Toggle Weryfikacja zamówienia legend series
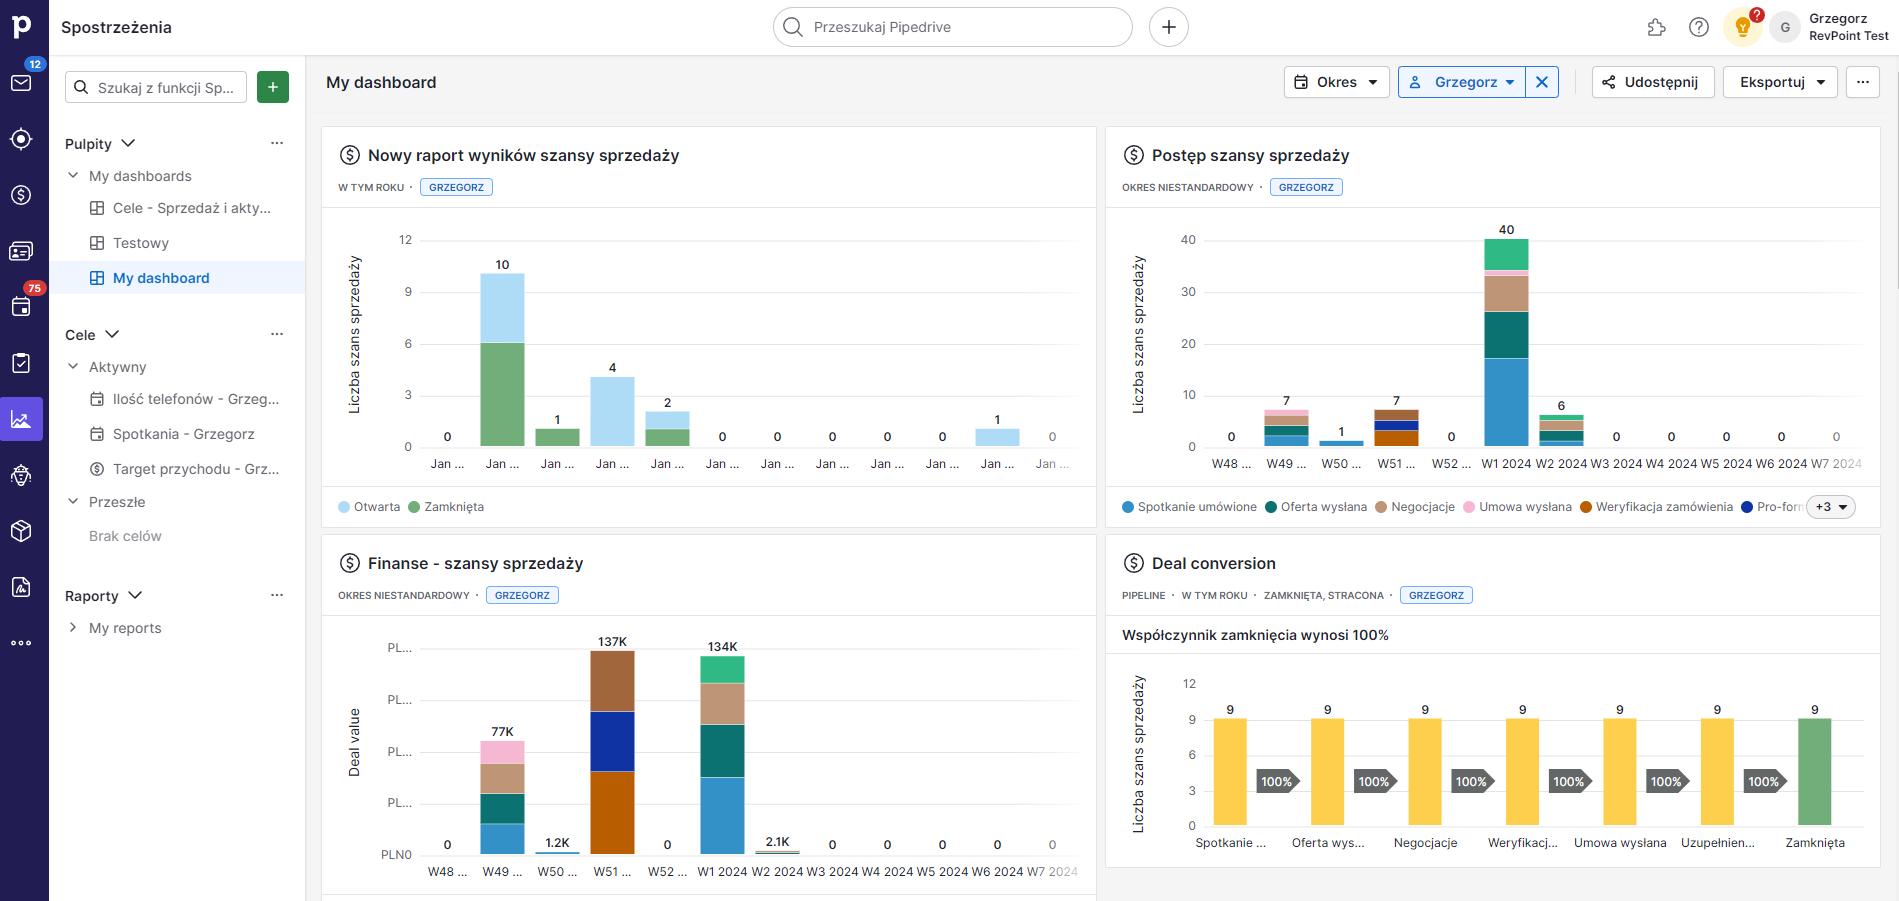This screenshot has width=1899, height=901. (1656, 507)
